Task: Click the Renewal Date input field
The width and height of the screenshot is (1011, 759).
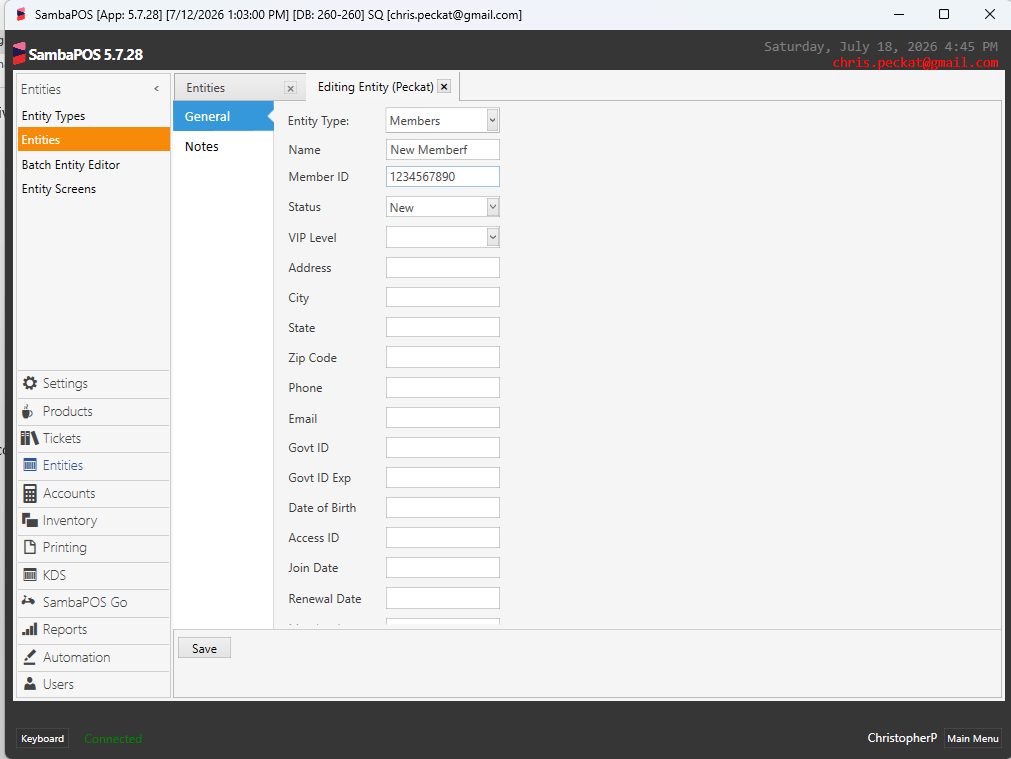Action: coord(443,598)
